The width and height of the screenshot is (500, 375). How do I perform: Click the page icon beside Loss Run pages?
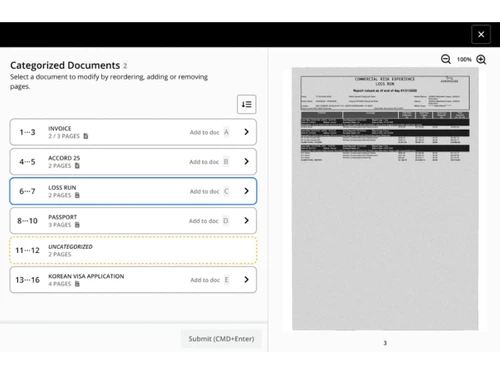click(77, 195)
